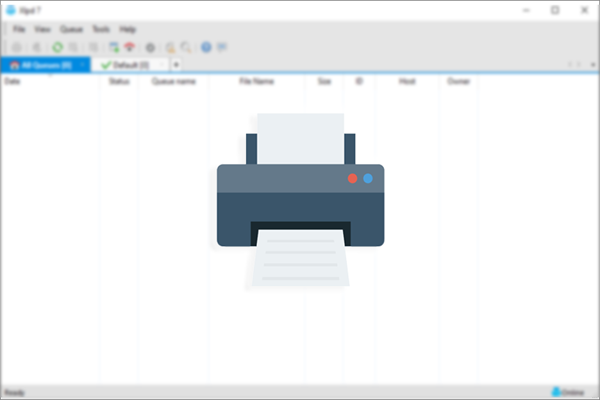Sort the list by Date column header
600x400 pixels.
click(x=13, y=81)
